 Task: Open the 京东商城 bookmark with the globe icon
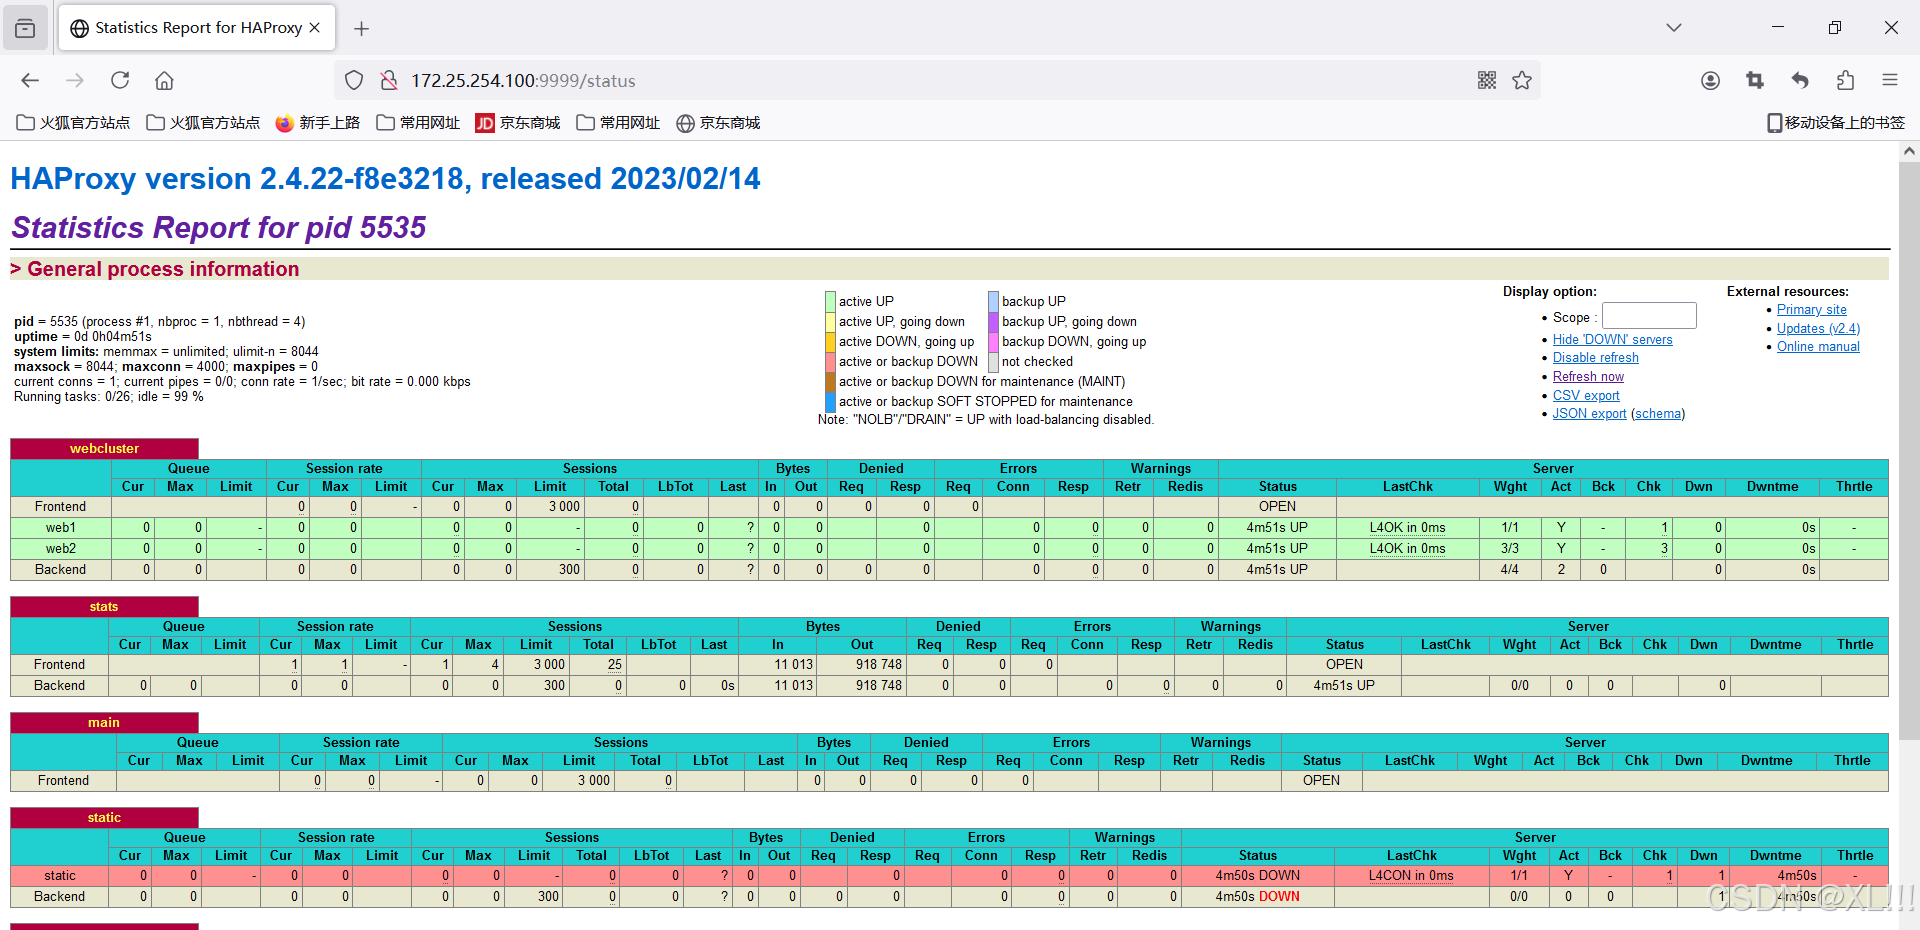718,123
